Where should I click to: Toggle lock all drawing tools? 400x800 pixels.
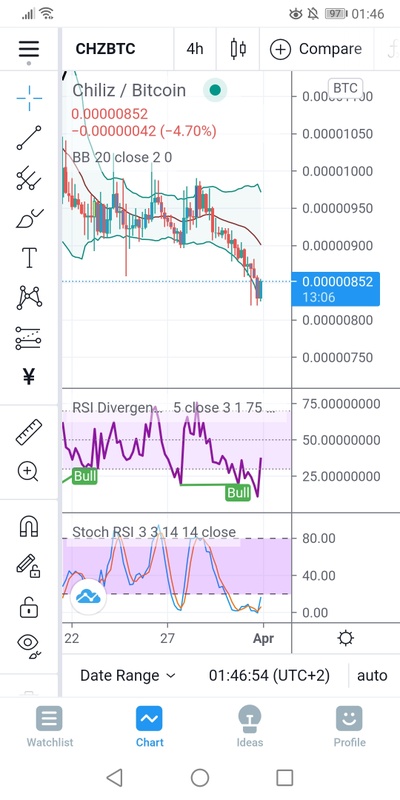[29, 607]
